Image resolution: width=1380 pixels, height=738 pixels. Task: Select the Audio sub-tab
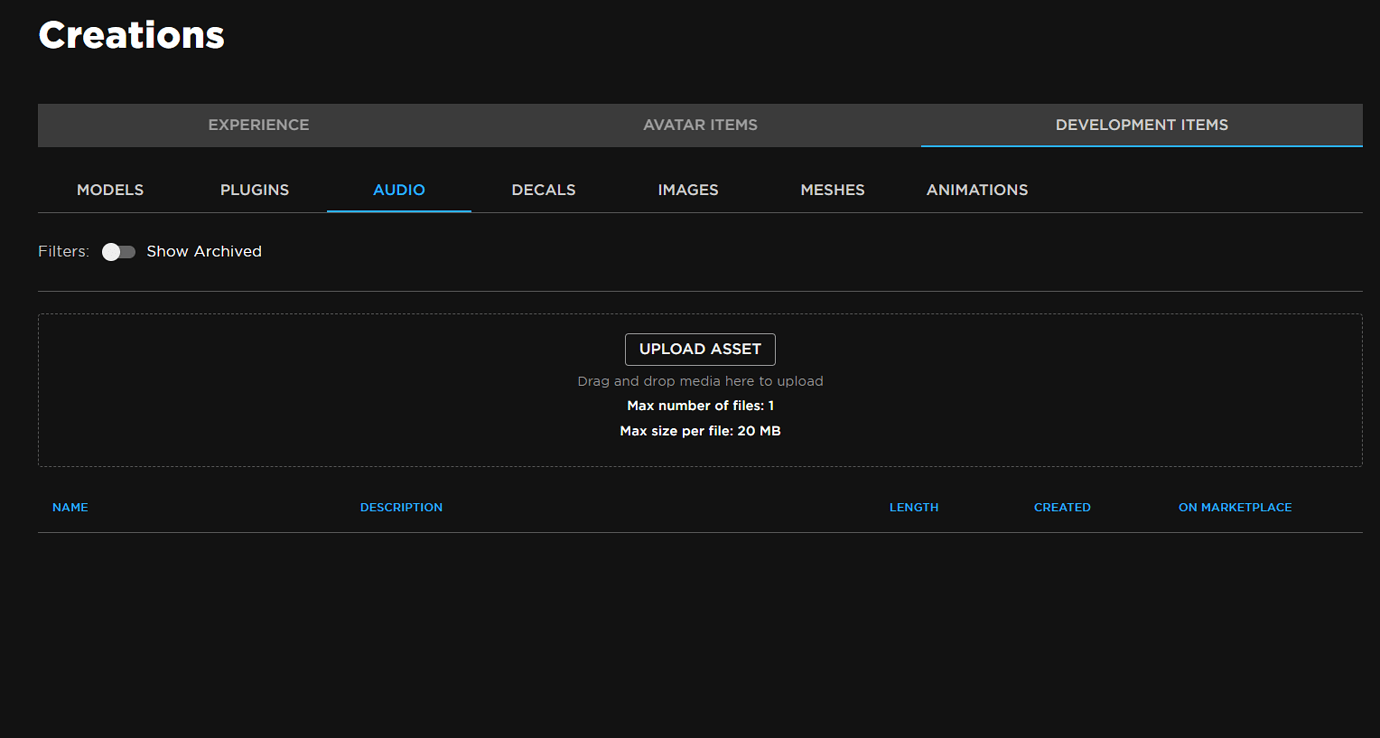398,189
